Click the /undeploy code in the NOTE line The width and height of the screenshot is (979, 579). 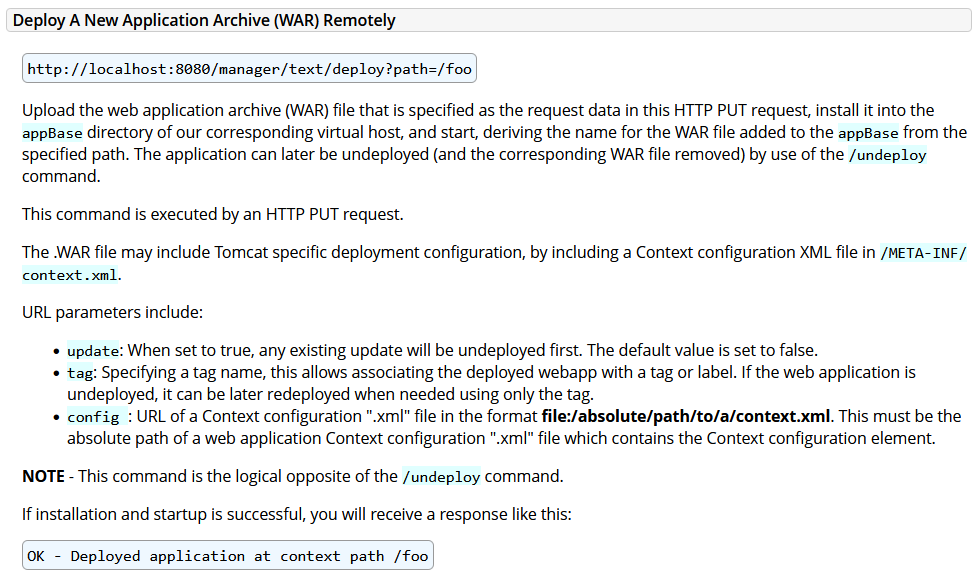point(441,477)
